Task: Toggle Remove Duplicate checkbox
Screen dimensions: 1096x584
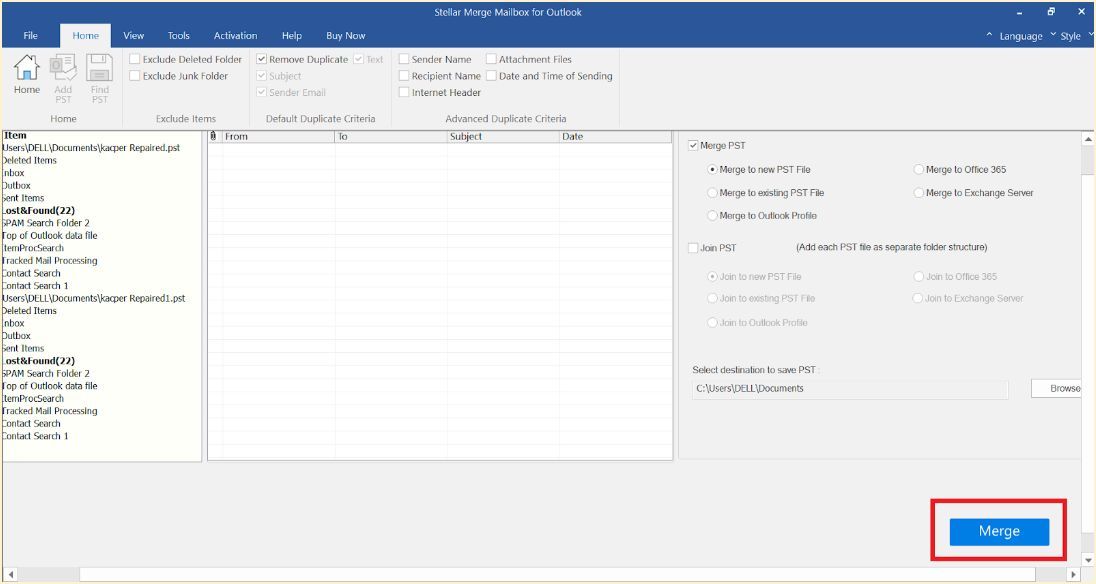Action: (261, 59)
